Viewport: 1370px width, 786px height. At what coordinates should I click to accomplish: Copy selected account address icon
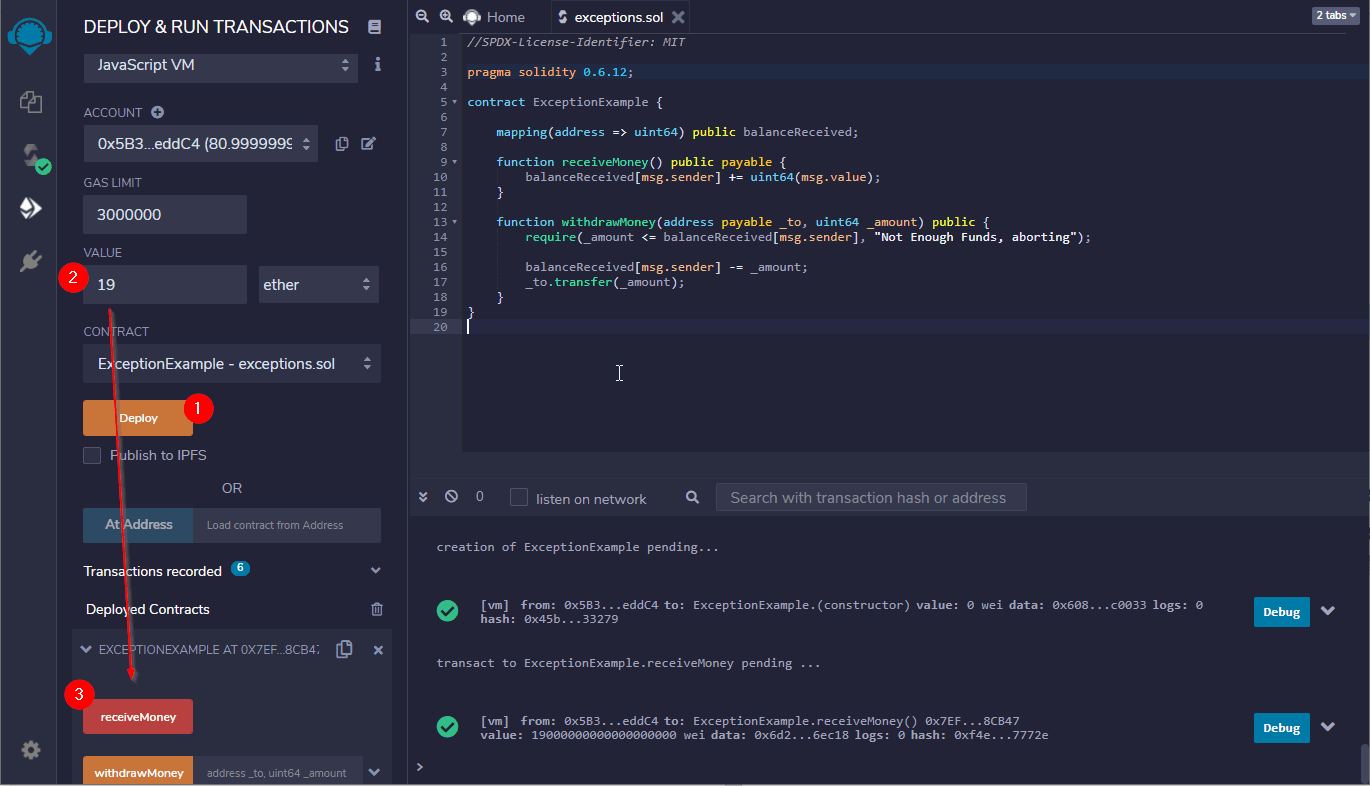(x=342, y=144)
